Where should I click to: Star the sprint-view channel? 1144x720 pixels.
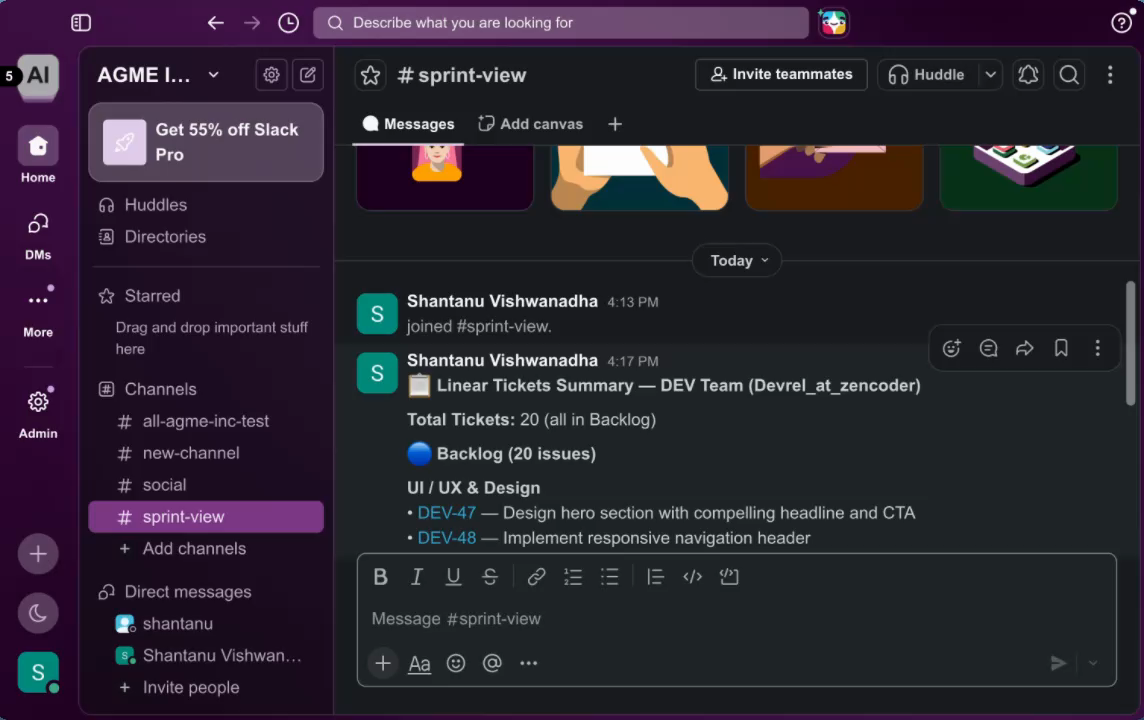(371, 74)
